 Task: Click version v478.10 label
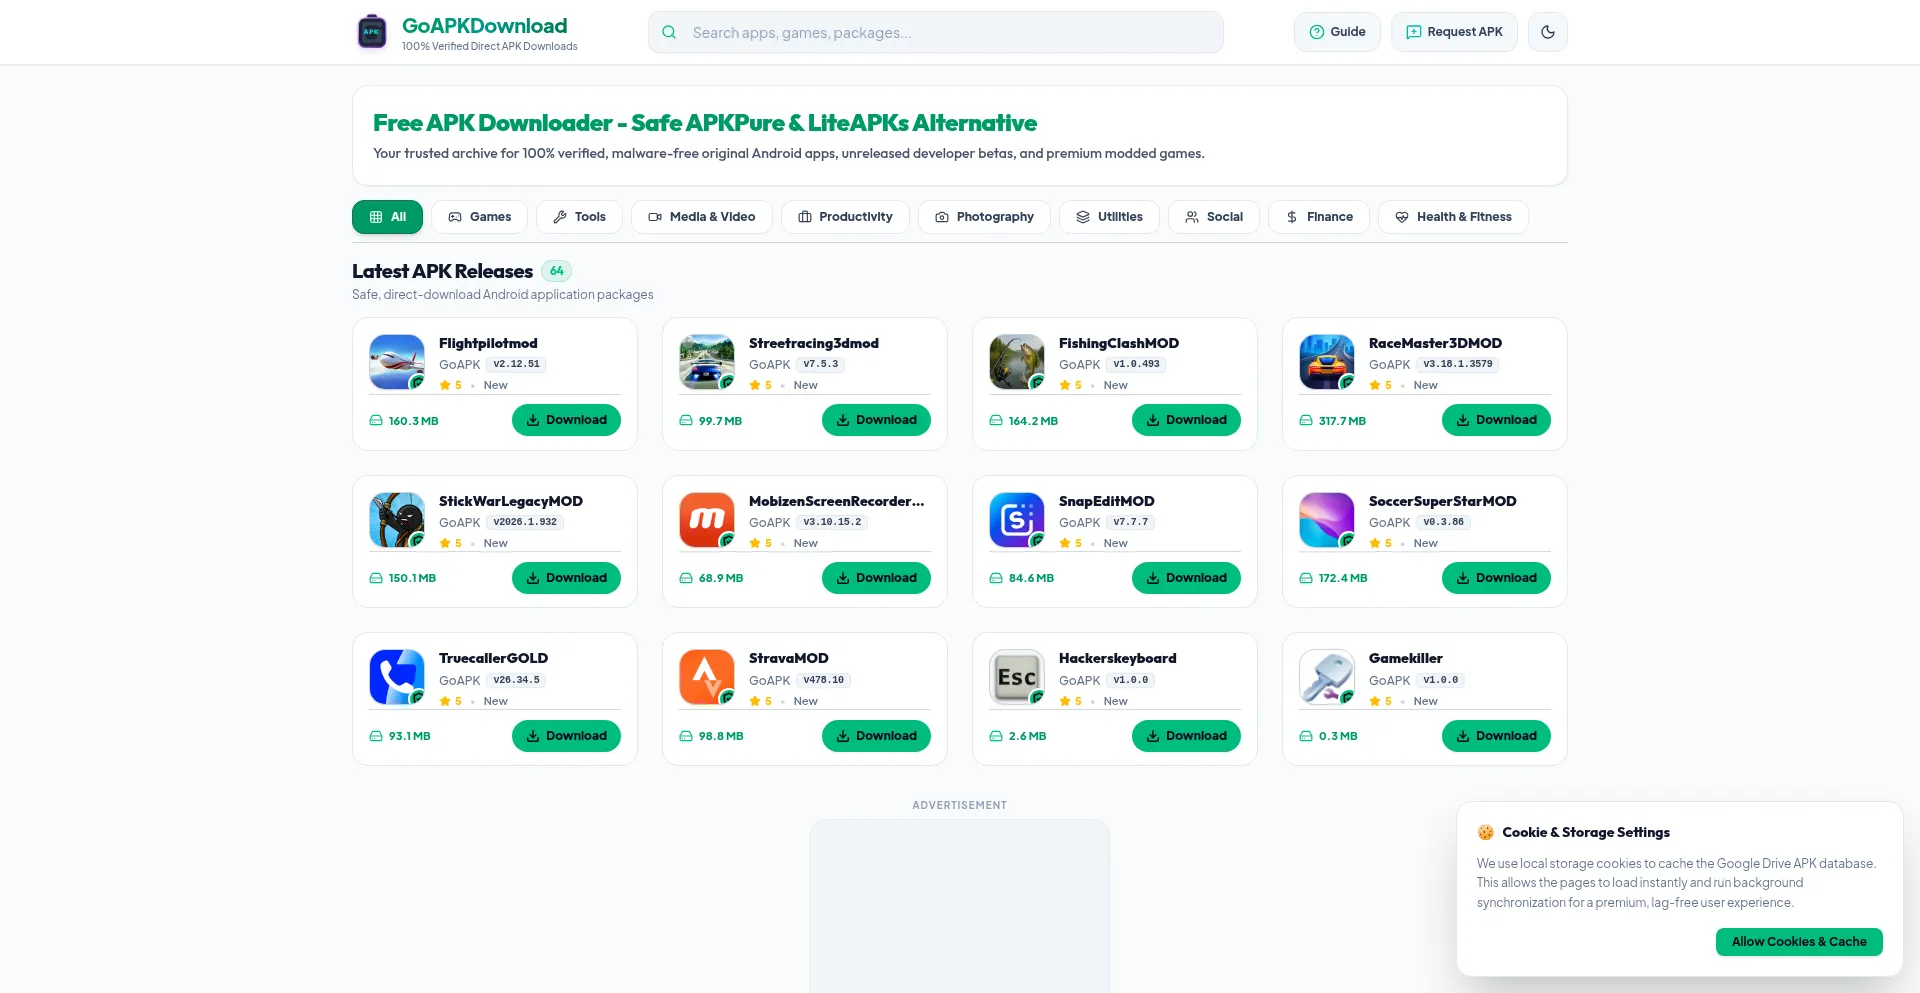click(823, 680)
